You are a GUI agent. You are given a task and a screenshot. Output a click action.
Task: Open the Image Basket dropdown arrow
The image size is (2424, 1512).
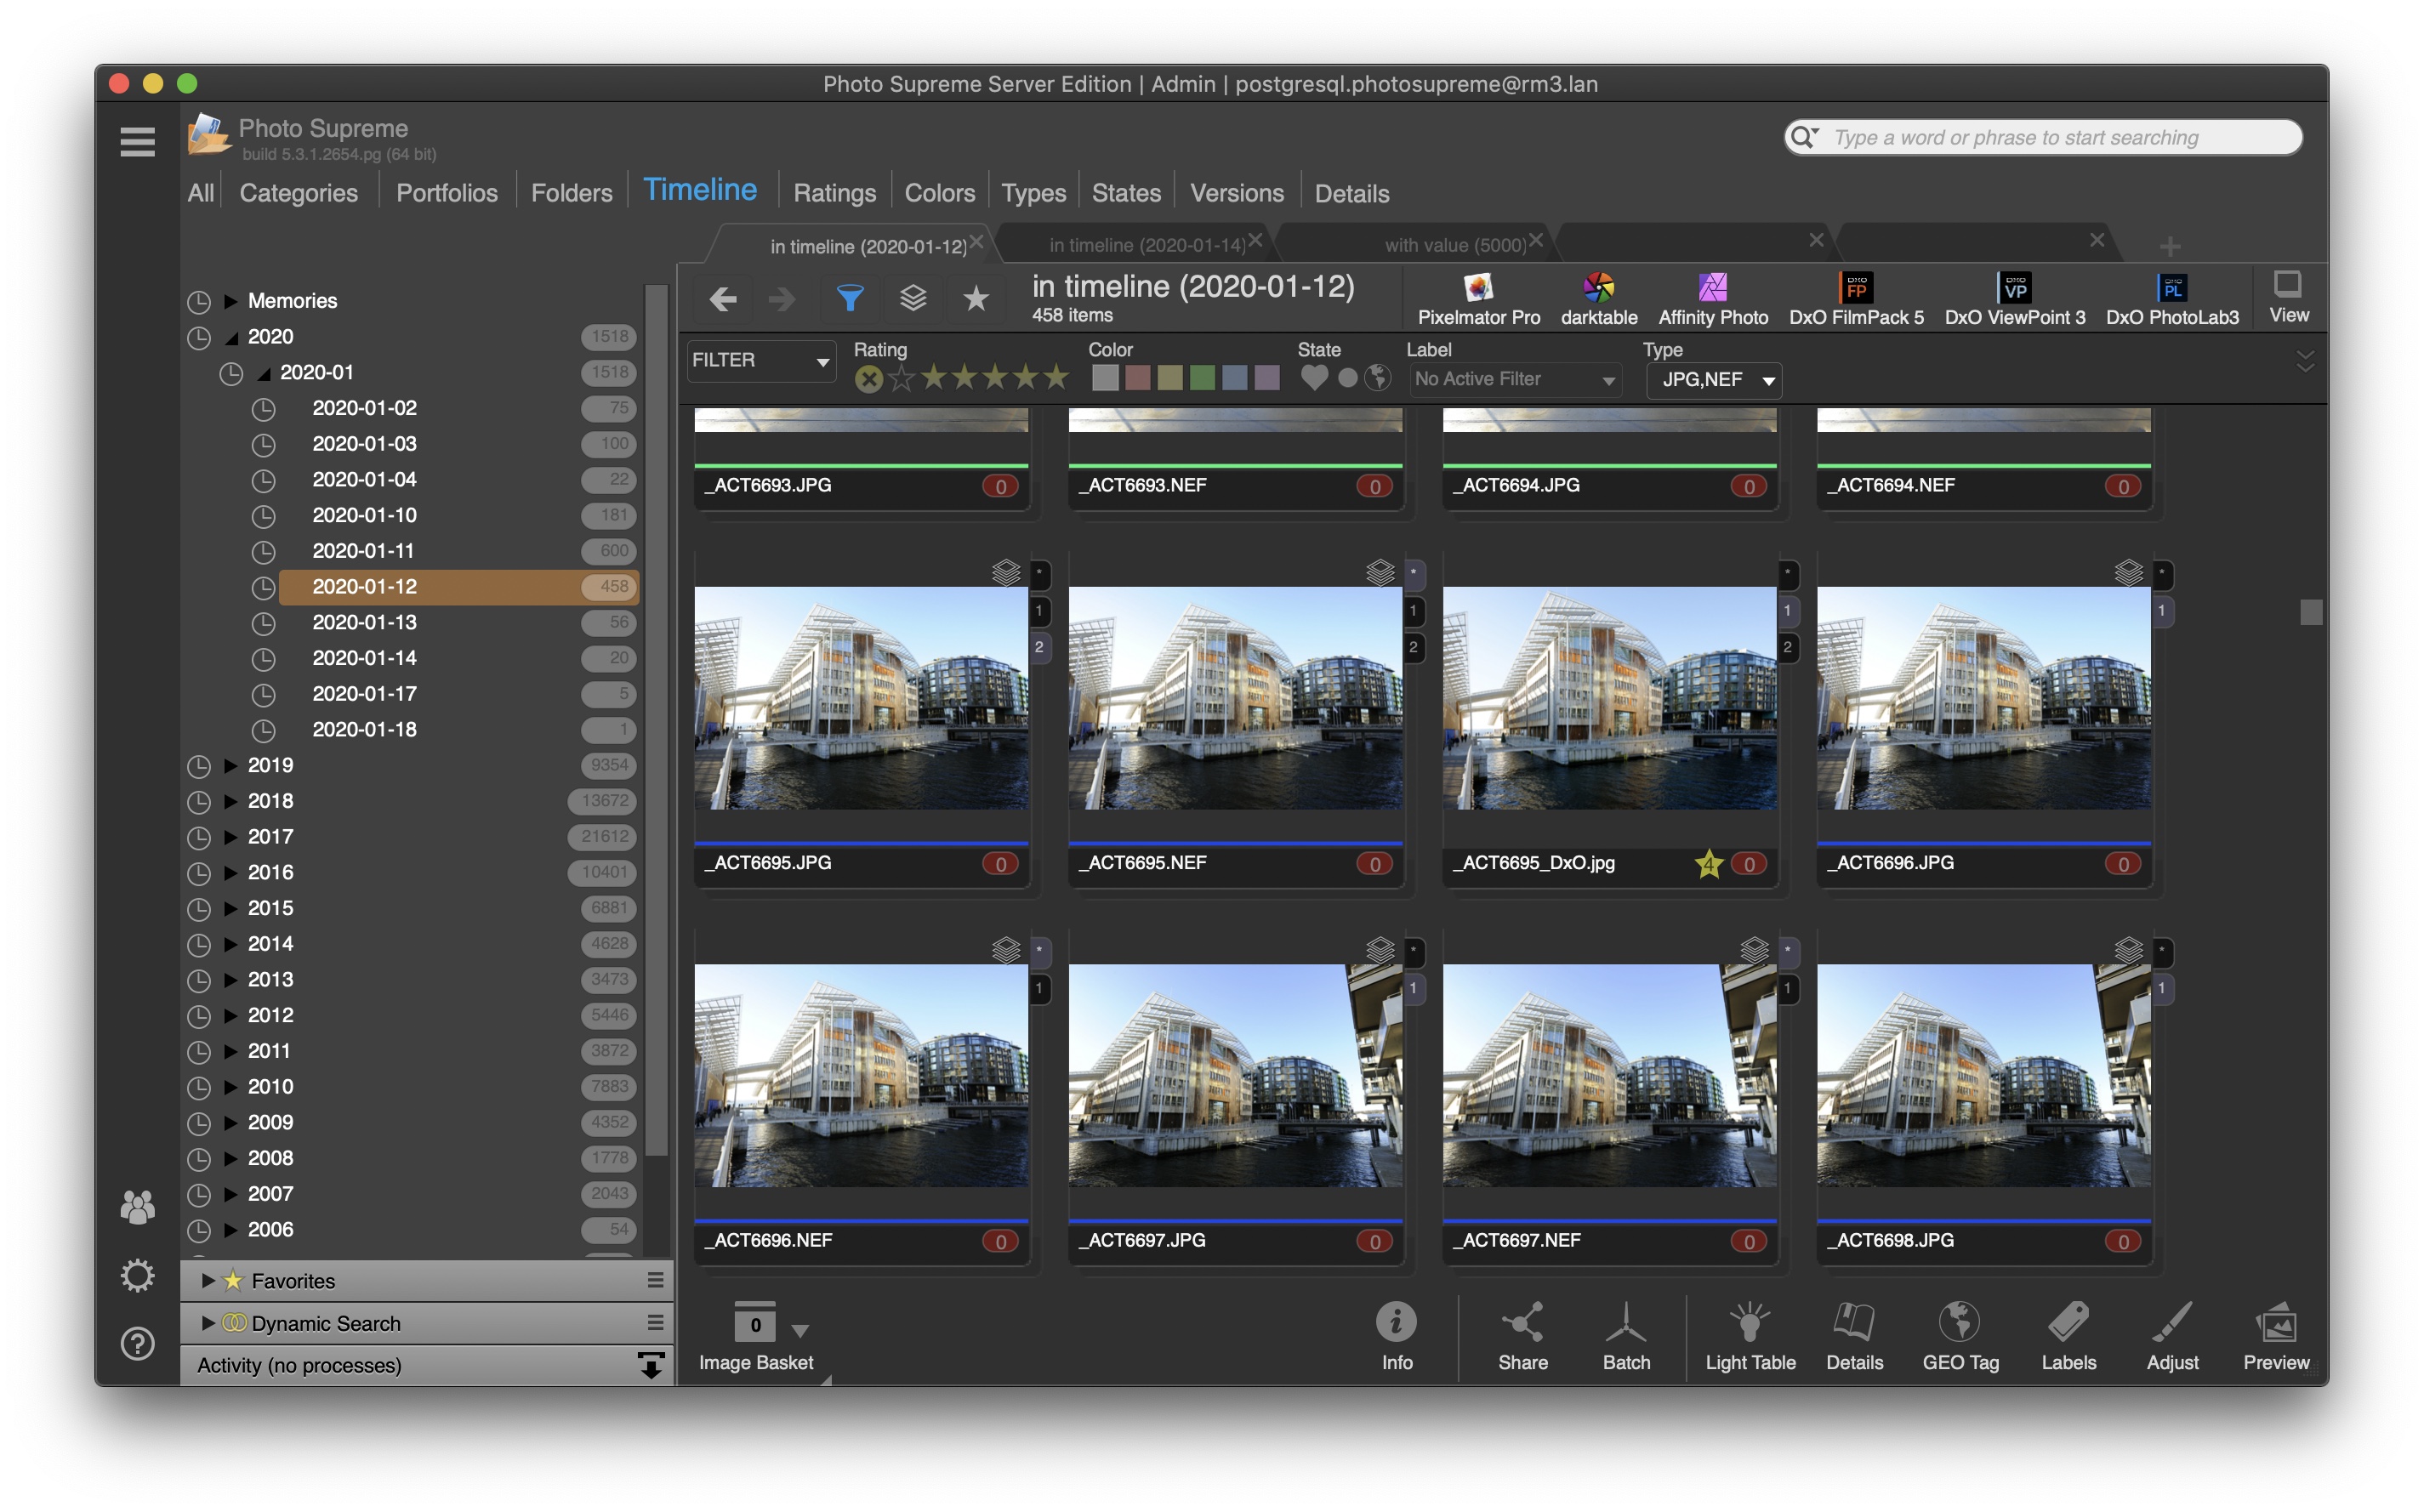[x=799, y=1330]
